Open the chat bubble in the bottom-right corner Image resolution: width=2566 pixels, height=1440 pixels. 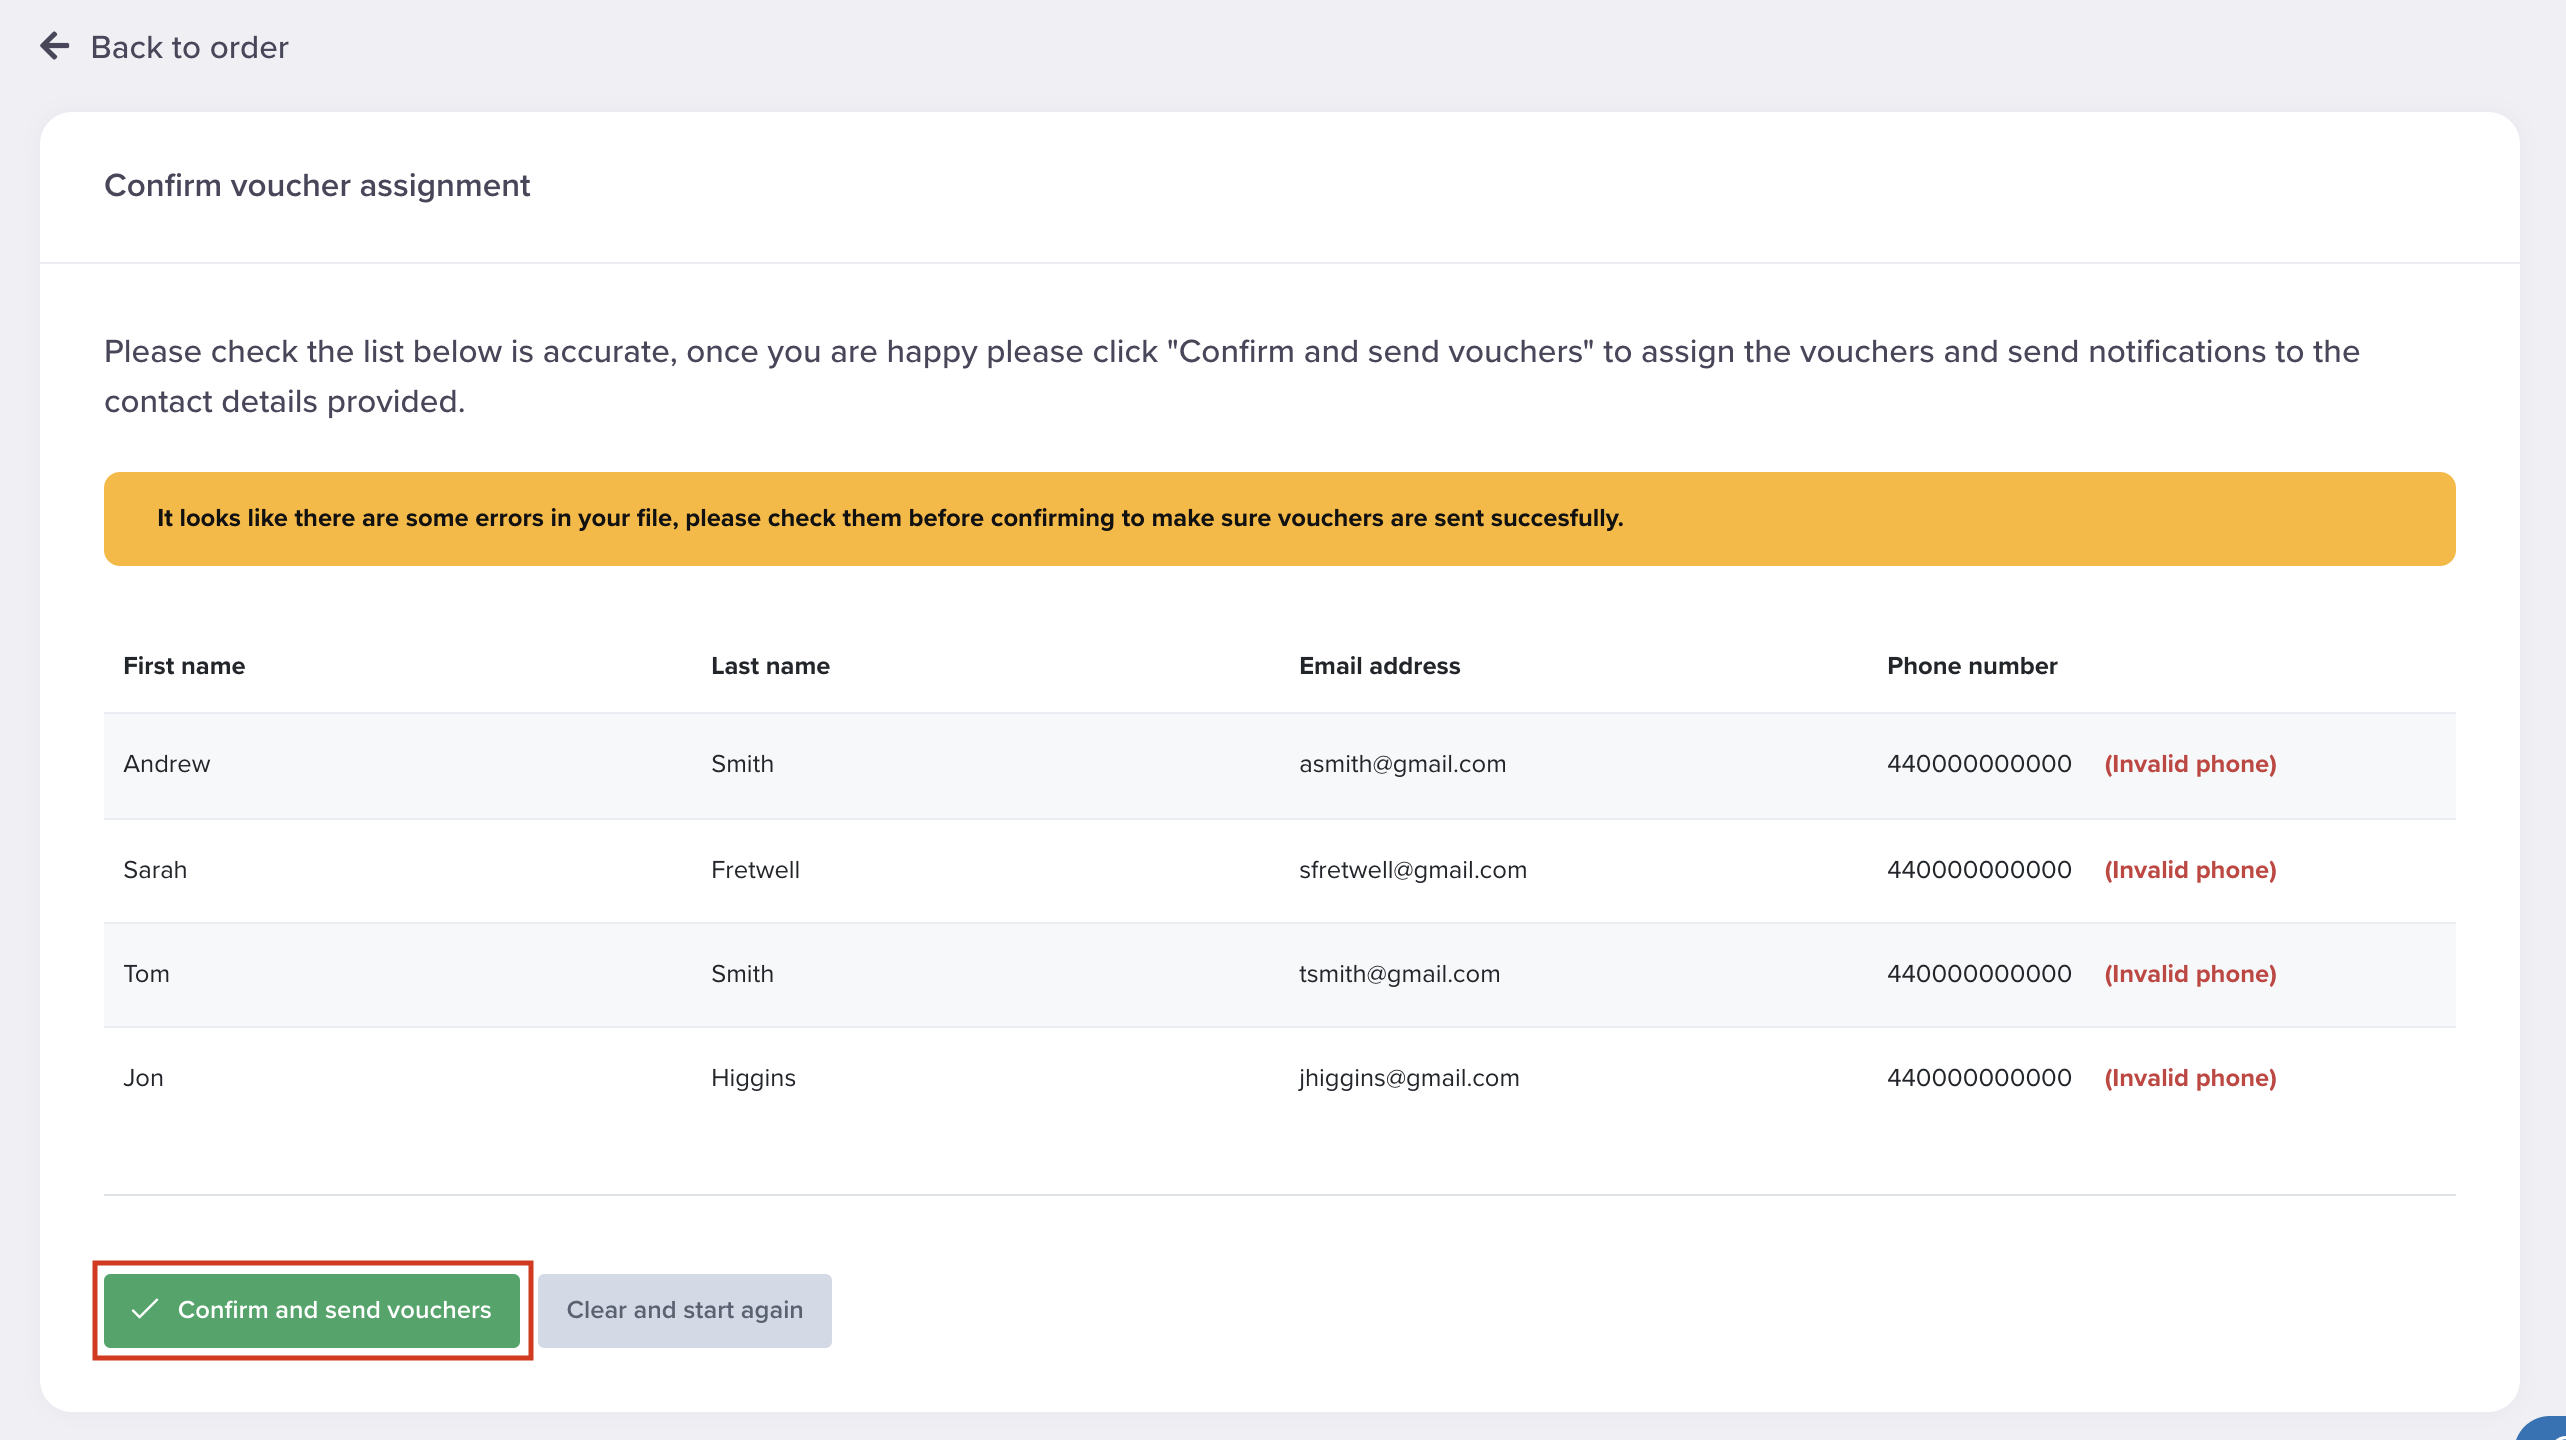click(x=2545, y=1428)
